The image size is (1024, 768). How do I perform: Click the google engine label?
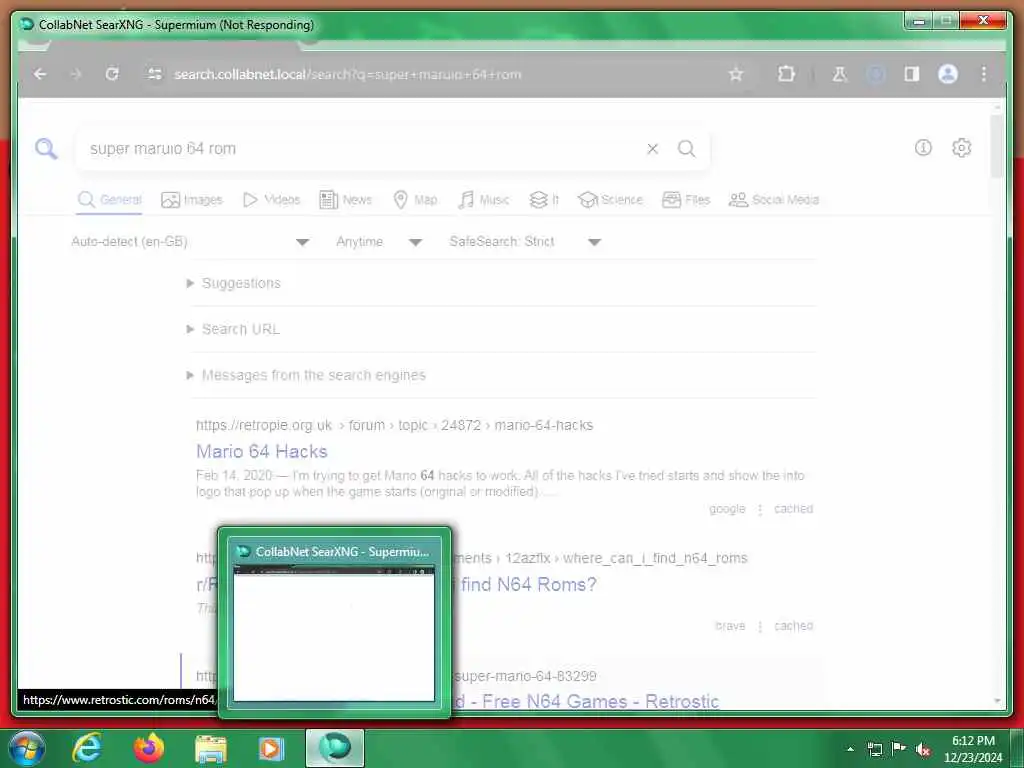tap(727, 509)
